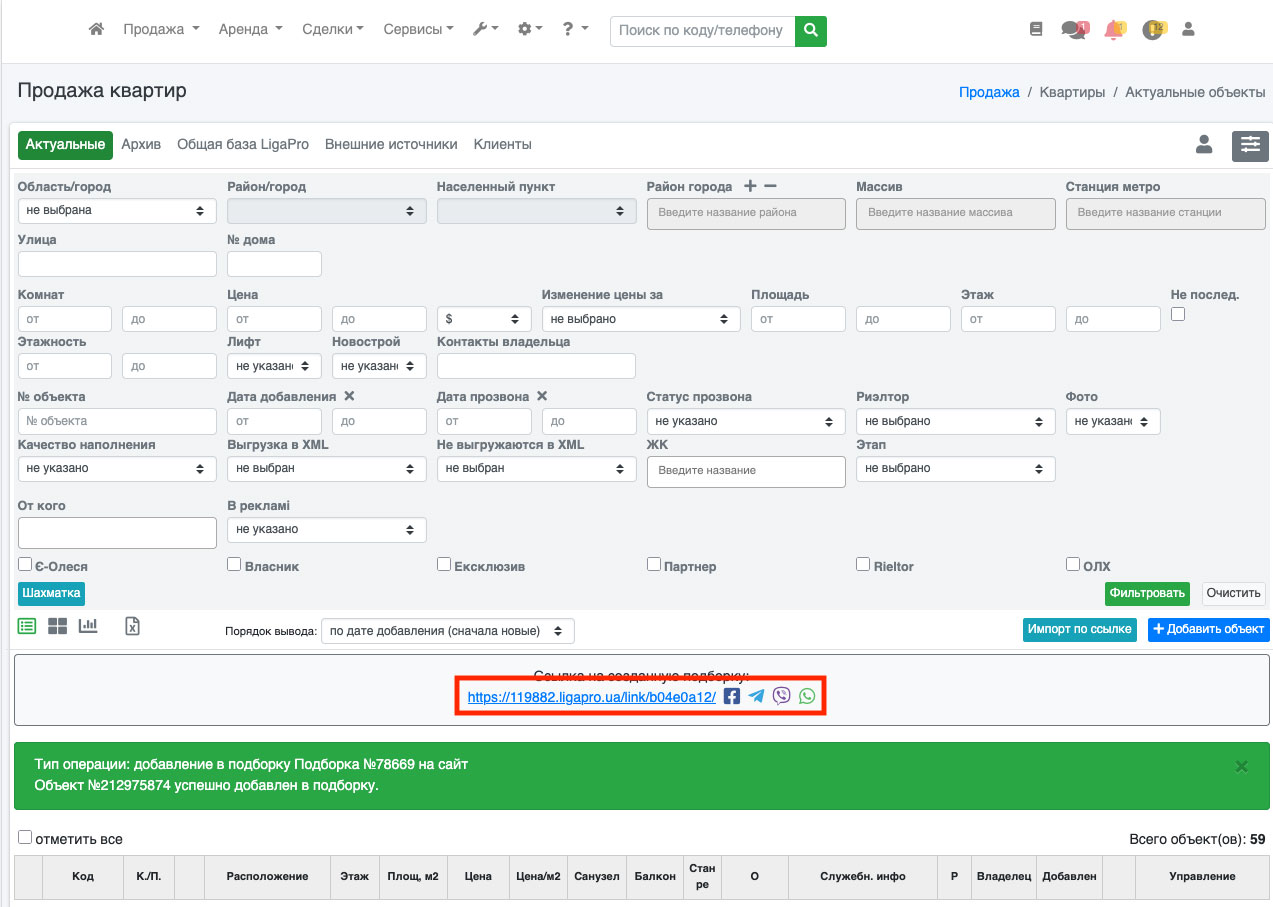Screen dimensions: 1273x907
Task: Share selection link via WhatsApp
Action: (x=807, y=696)
